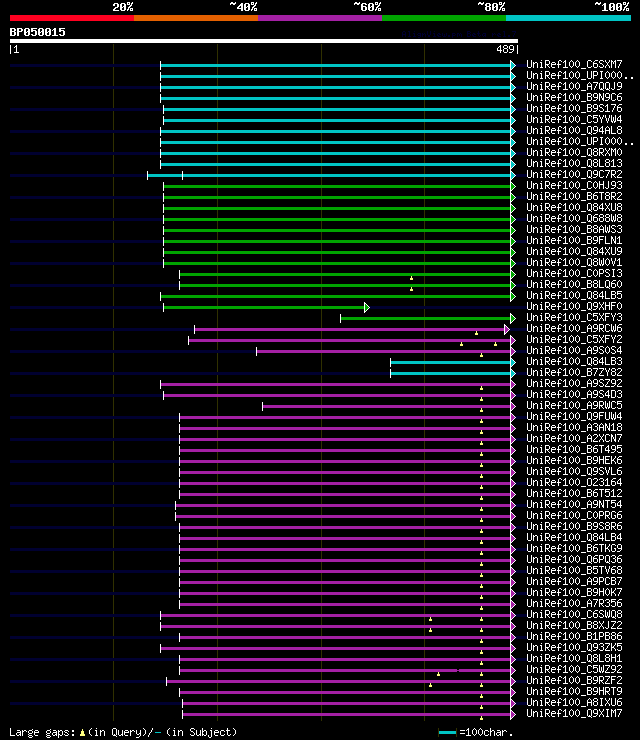This screenshot has height=740, width=640.
Task: Open hit UniRef100_Q6PQ36
Action: click(x=574, y=559)
